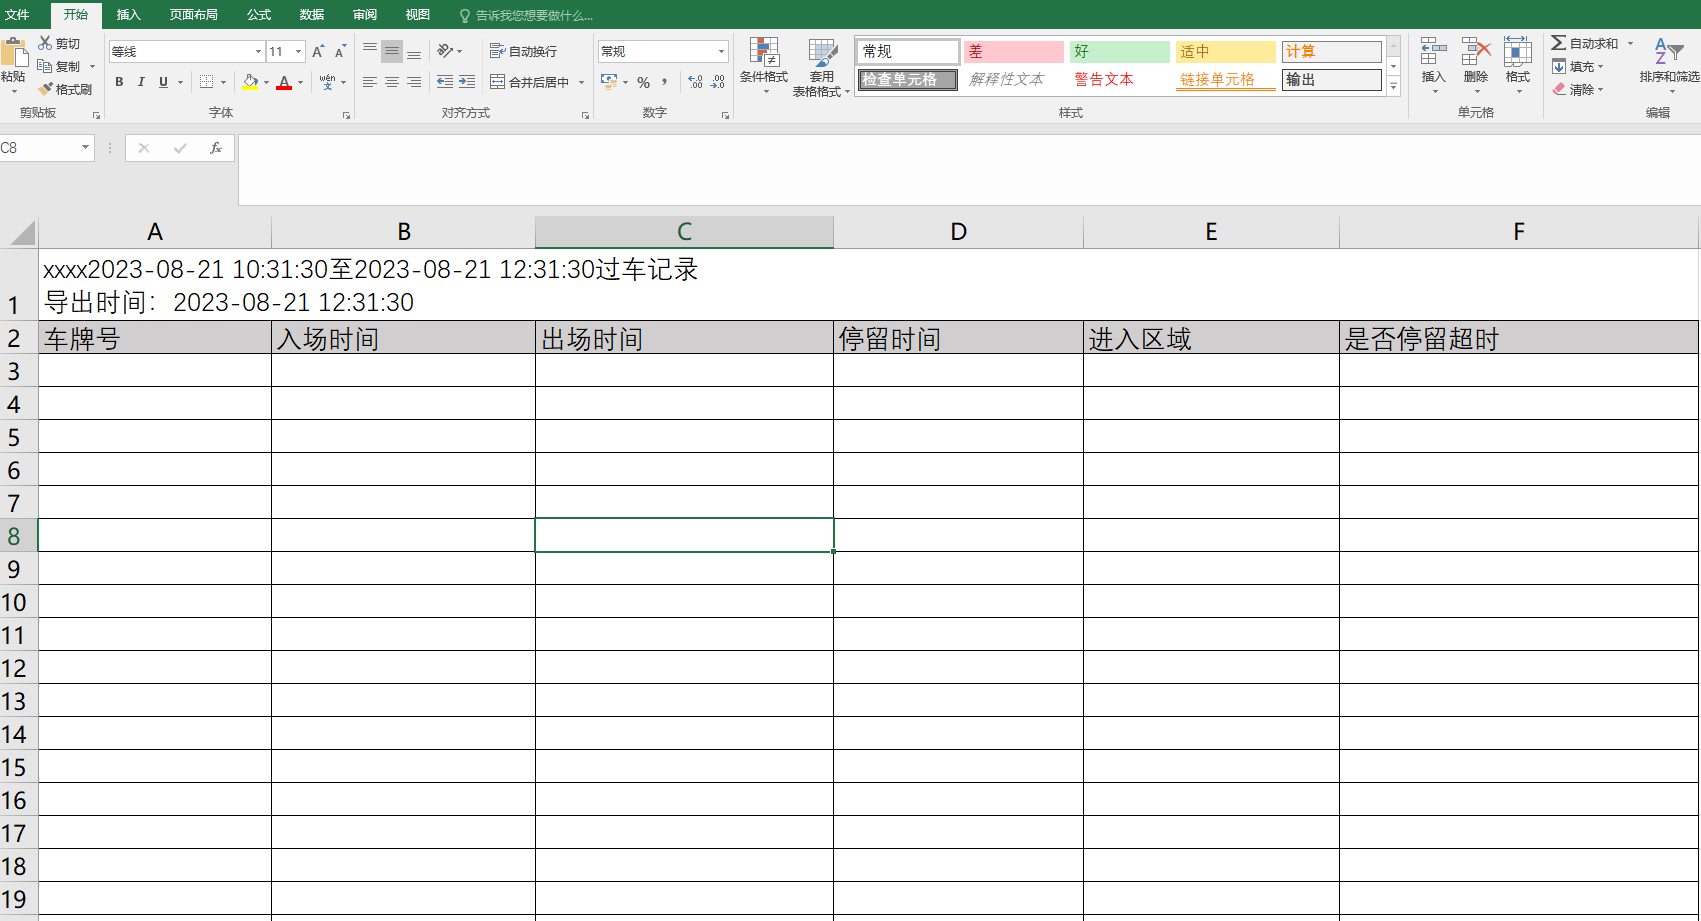Screen dimensions: 1701x921
Task: Expand the font color dropdown arrow
Action: tap(301, 82)
